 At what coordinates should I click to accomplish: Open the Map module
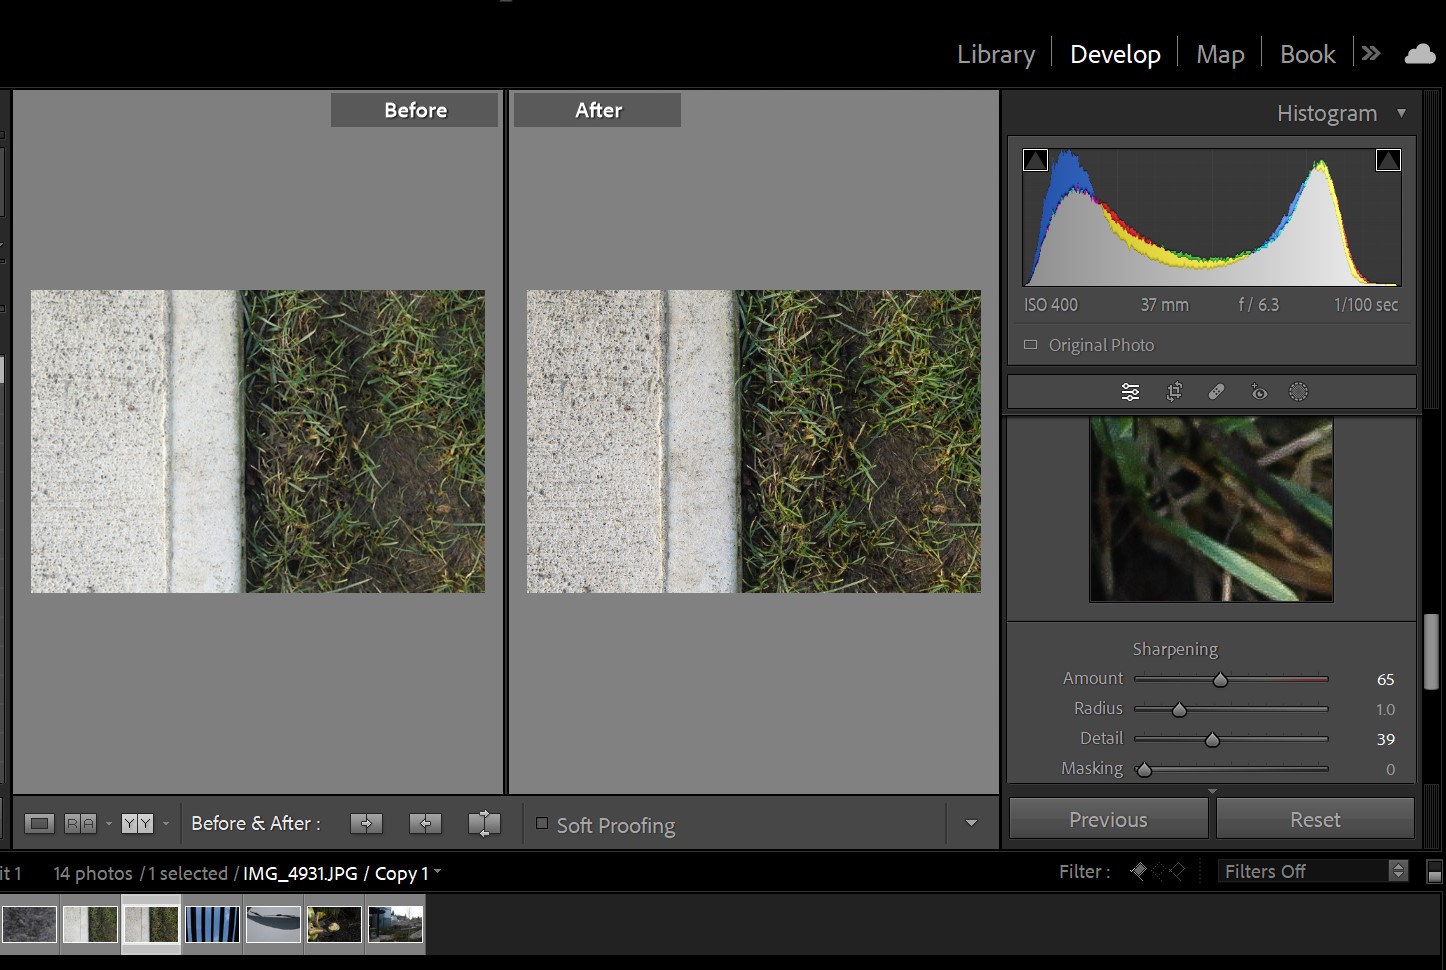tap(1220, 54)
